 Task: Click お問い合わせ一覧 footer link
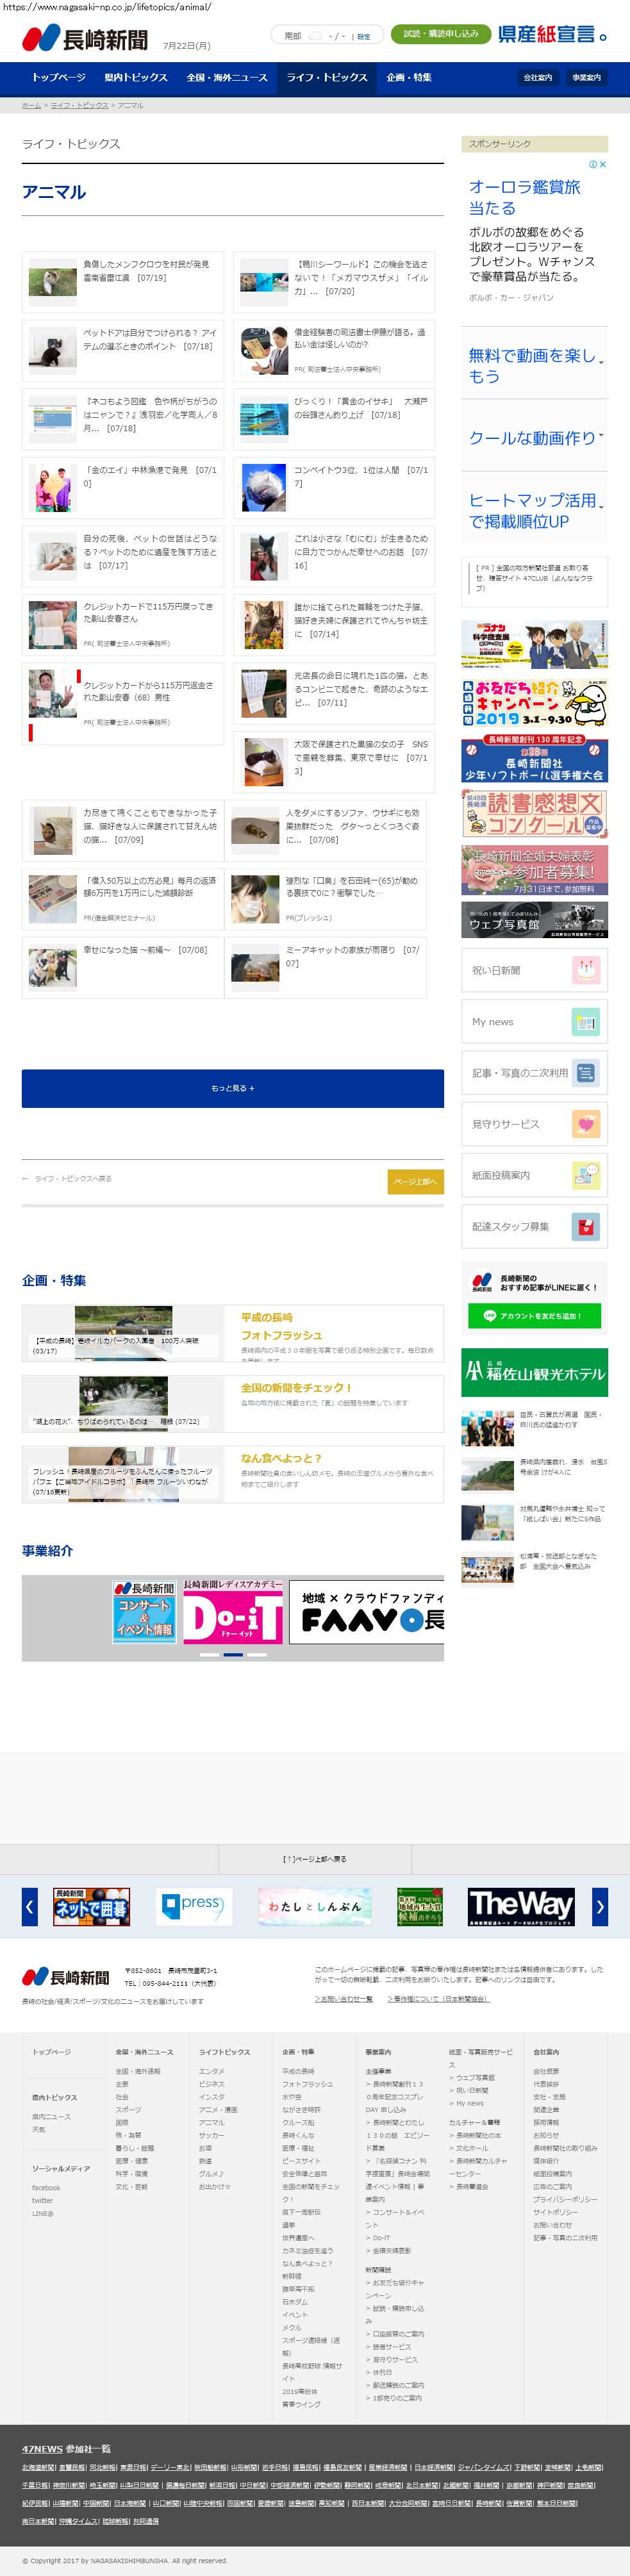tap(344, 1999)
